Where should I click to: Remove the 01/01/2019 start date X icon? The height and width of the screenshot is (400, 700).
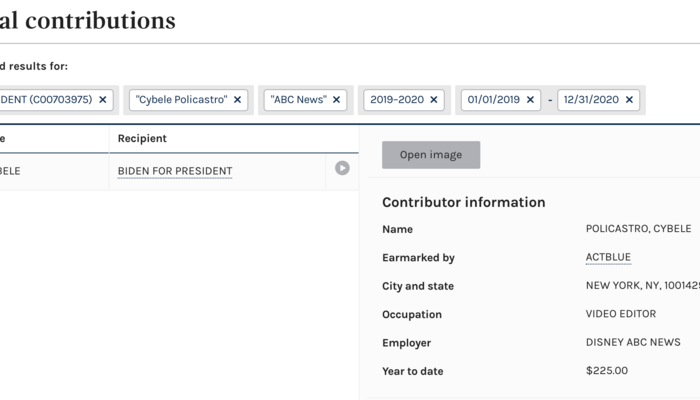tap(529, 100)
